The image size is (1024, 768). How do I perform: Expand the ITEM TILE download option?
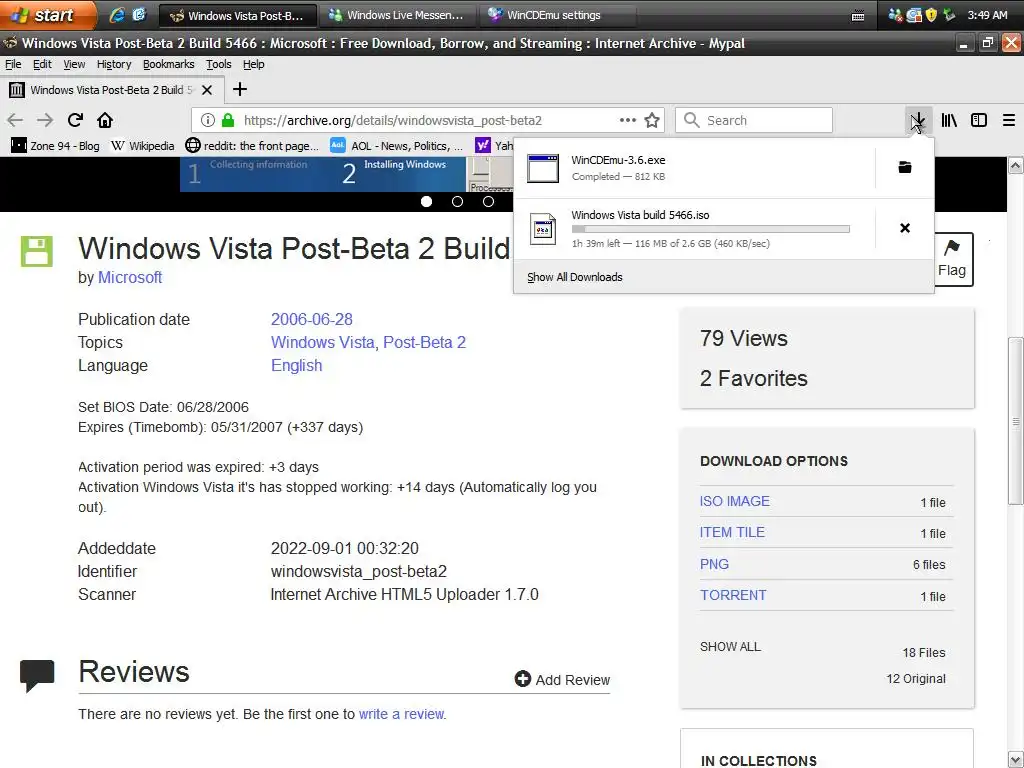pos(732,532)
